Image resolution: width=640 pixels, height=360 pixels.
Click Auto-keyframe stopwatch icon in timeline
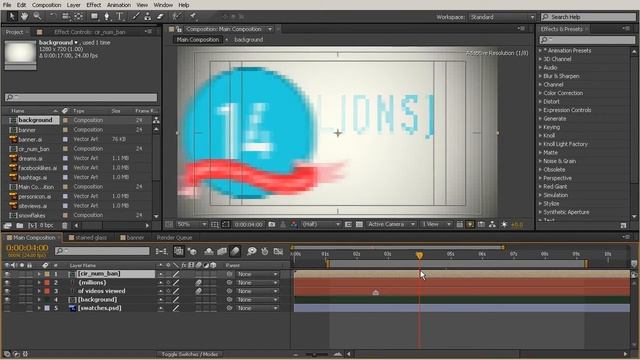pyautogui.click(x=264, y=251)
